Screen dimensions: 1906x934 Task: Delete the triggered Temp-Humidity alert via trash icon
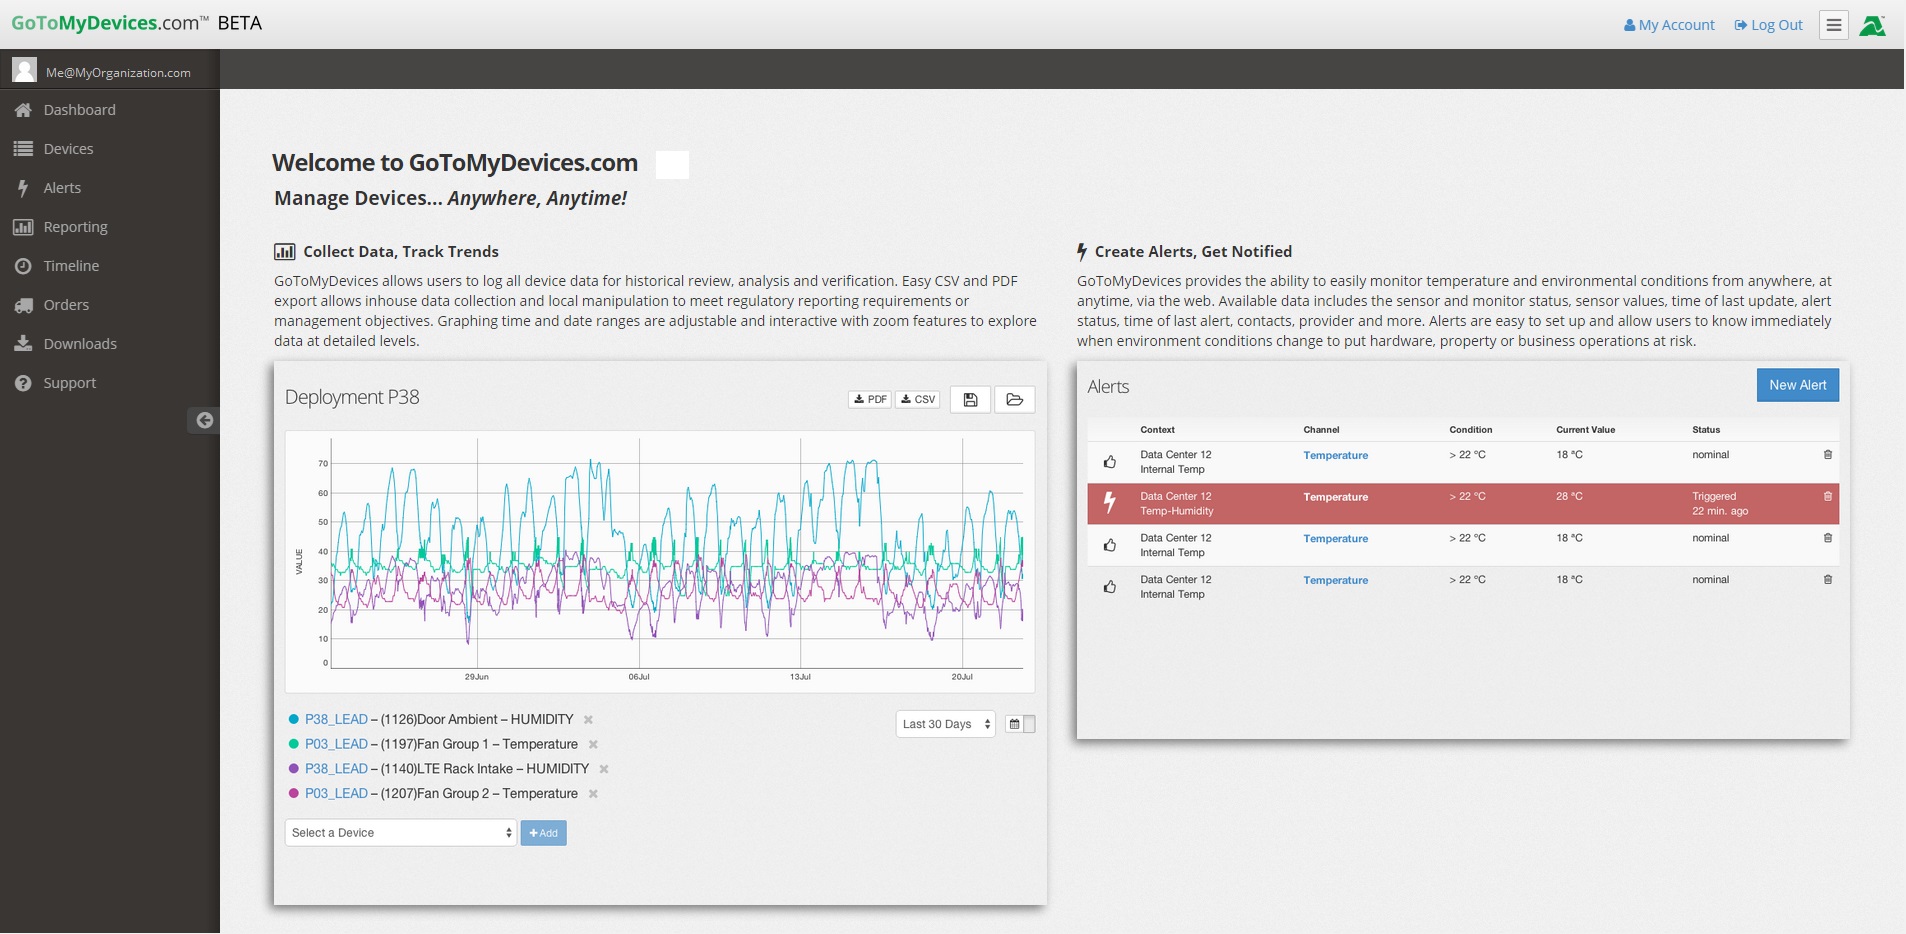coord(1827,497)
